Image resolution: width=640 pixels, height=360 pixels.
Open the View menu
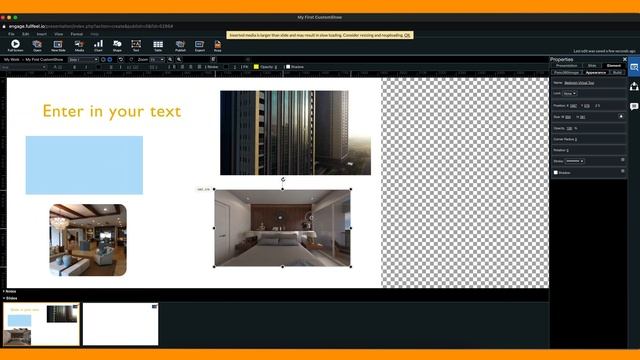click(59, 34)
